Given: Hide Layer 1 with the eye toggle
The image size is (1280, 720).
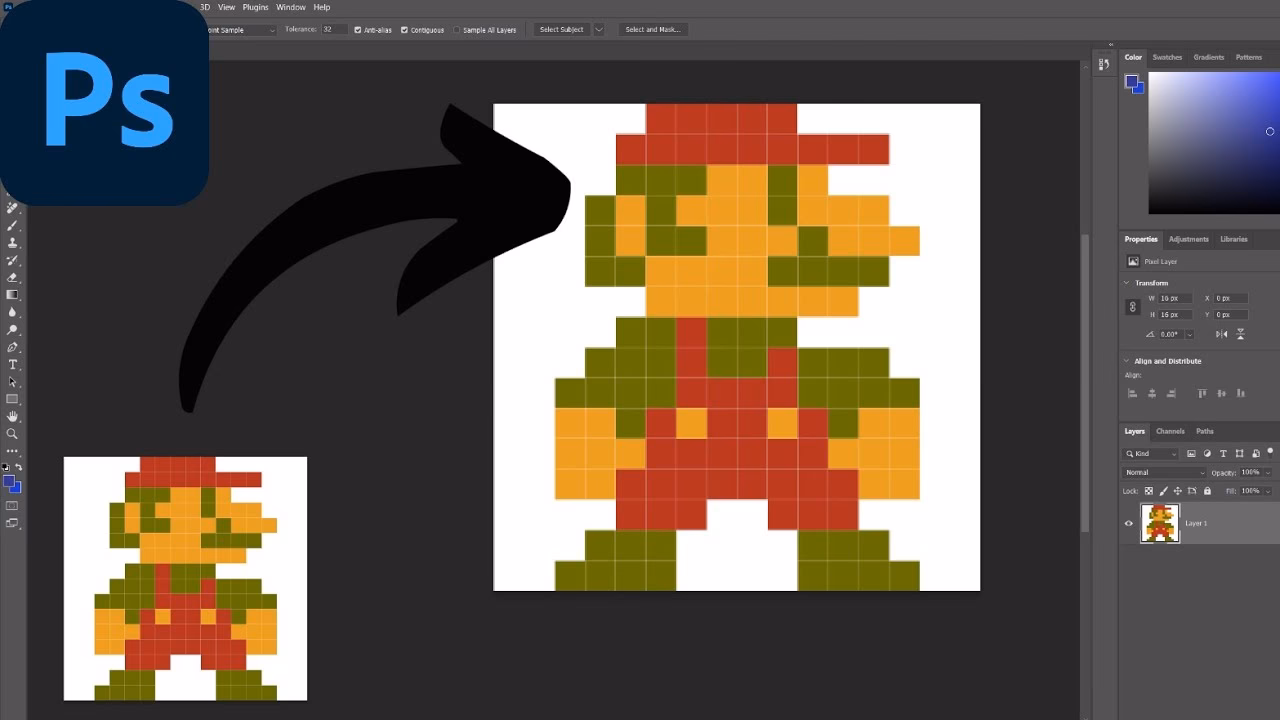Looking at the screenshot, I should click(x=1129, y=523).
